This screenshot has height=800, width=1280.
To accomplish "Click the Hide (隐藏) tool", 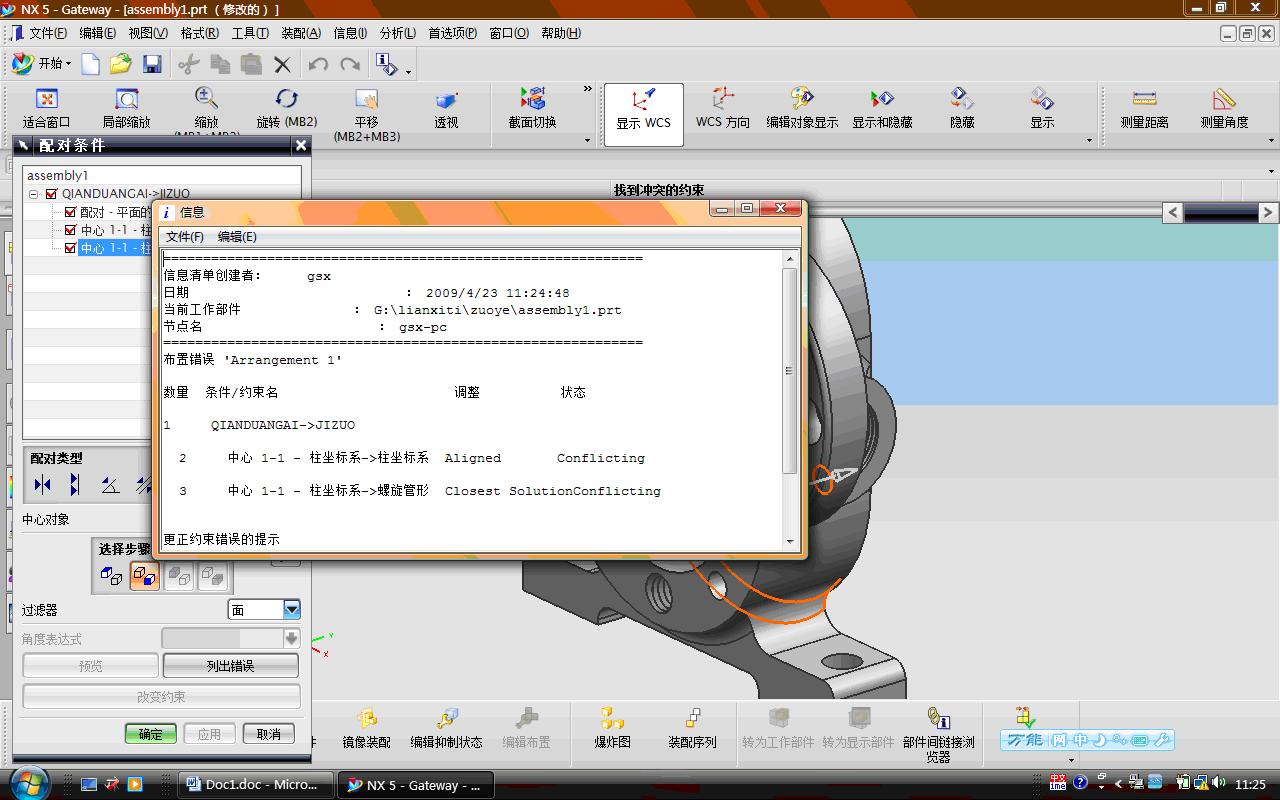I will 962,109.
